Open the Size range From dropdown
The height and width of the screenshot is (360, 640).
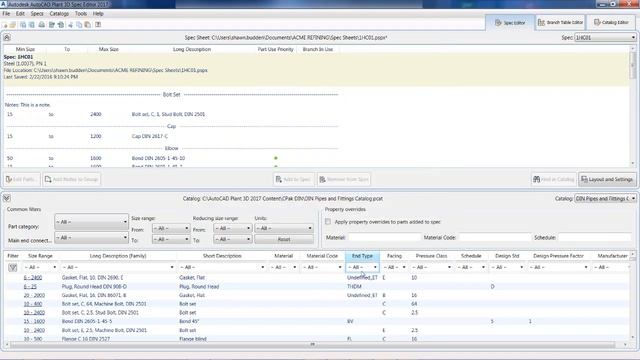click(x=171, y=228)
